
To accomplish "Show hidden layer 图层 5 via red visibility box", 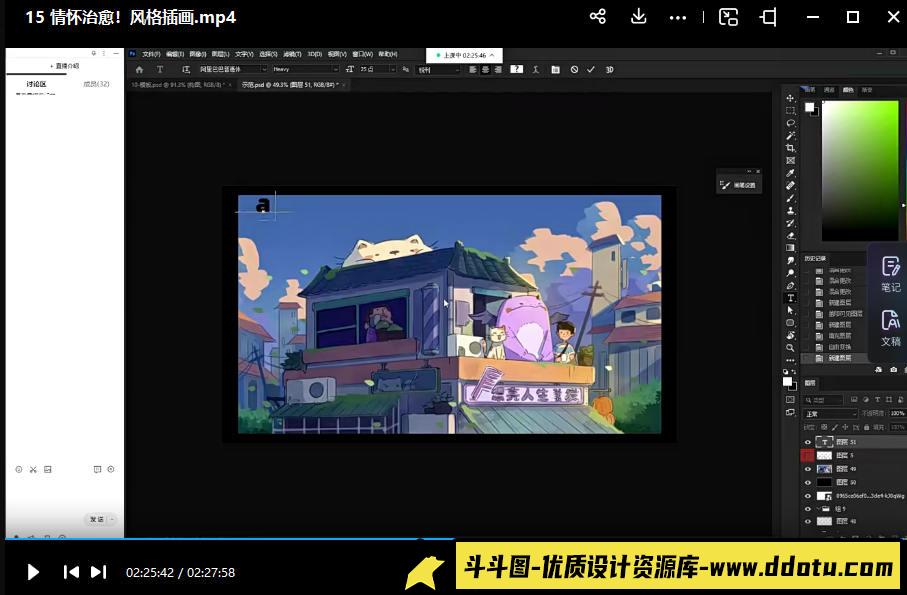I will pyautogui.click(x=808, y=456).
